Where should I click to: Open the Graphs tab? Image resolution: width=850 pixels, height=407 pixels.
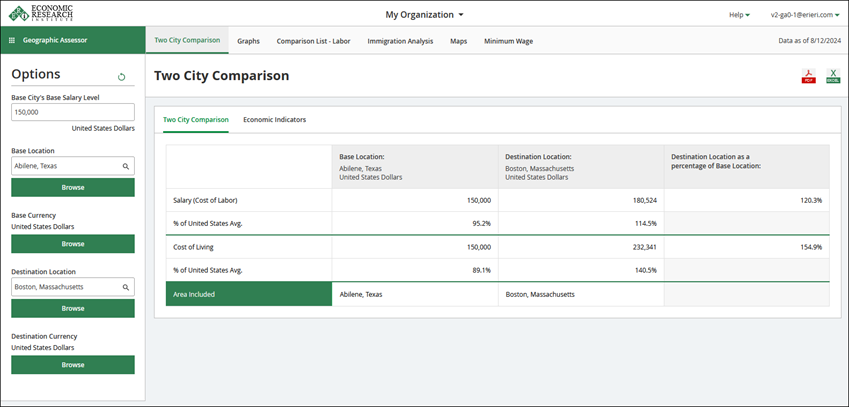click(248, 41)
